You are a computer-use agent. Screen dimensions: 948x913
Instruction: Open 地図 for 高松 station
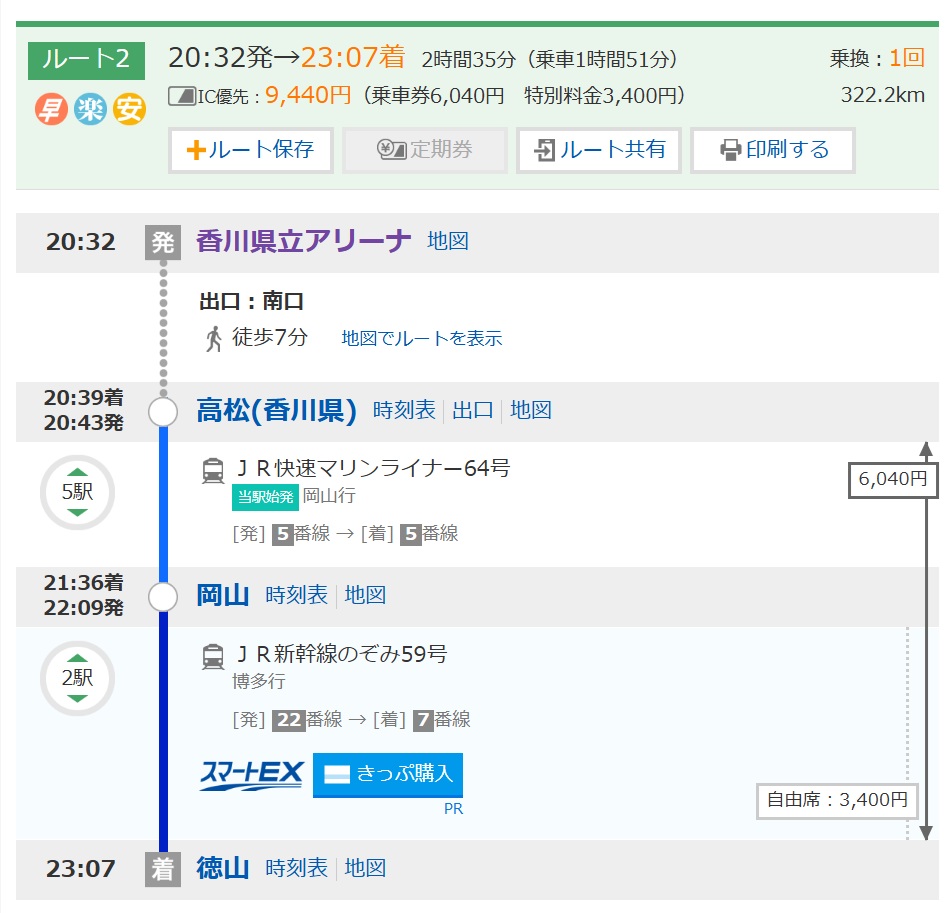(x=531, y=410)
